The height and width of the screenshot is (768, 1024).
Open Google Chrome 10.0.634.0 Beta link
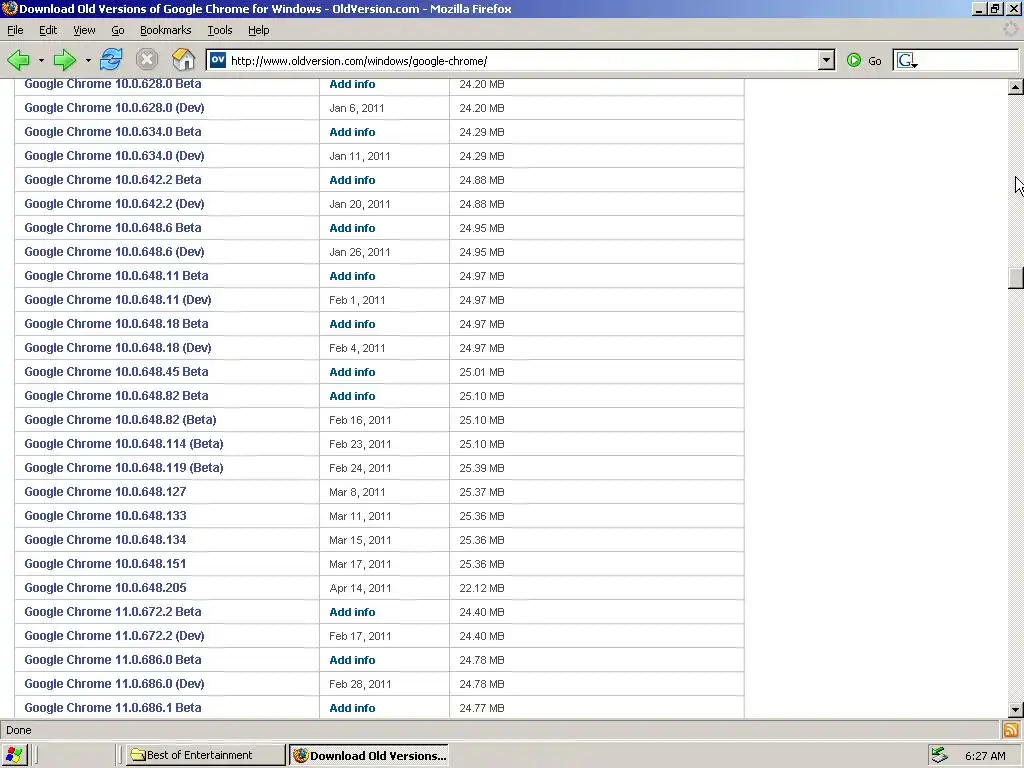[x=113, y=132]
